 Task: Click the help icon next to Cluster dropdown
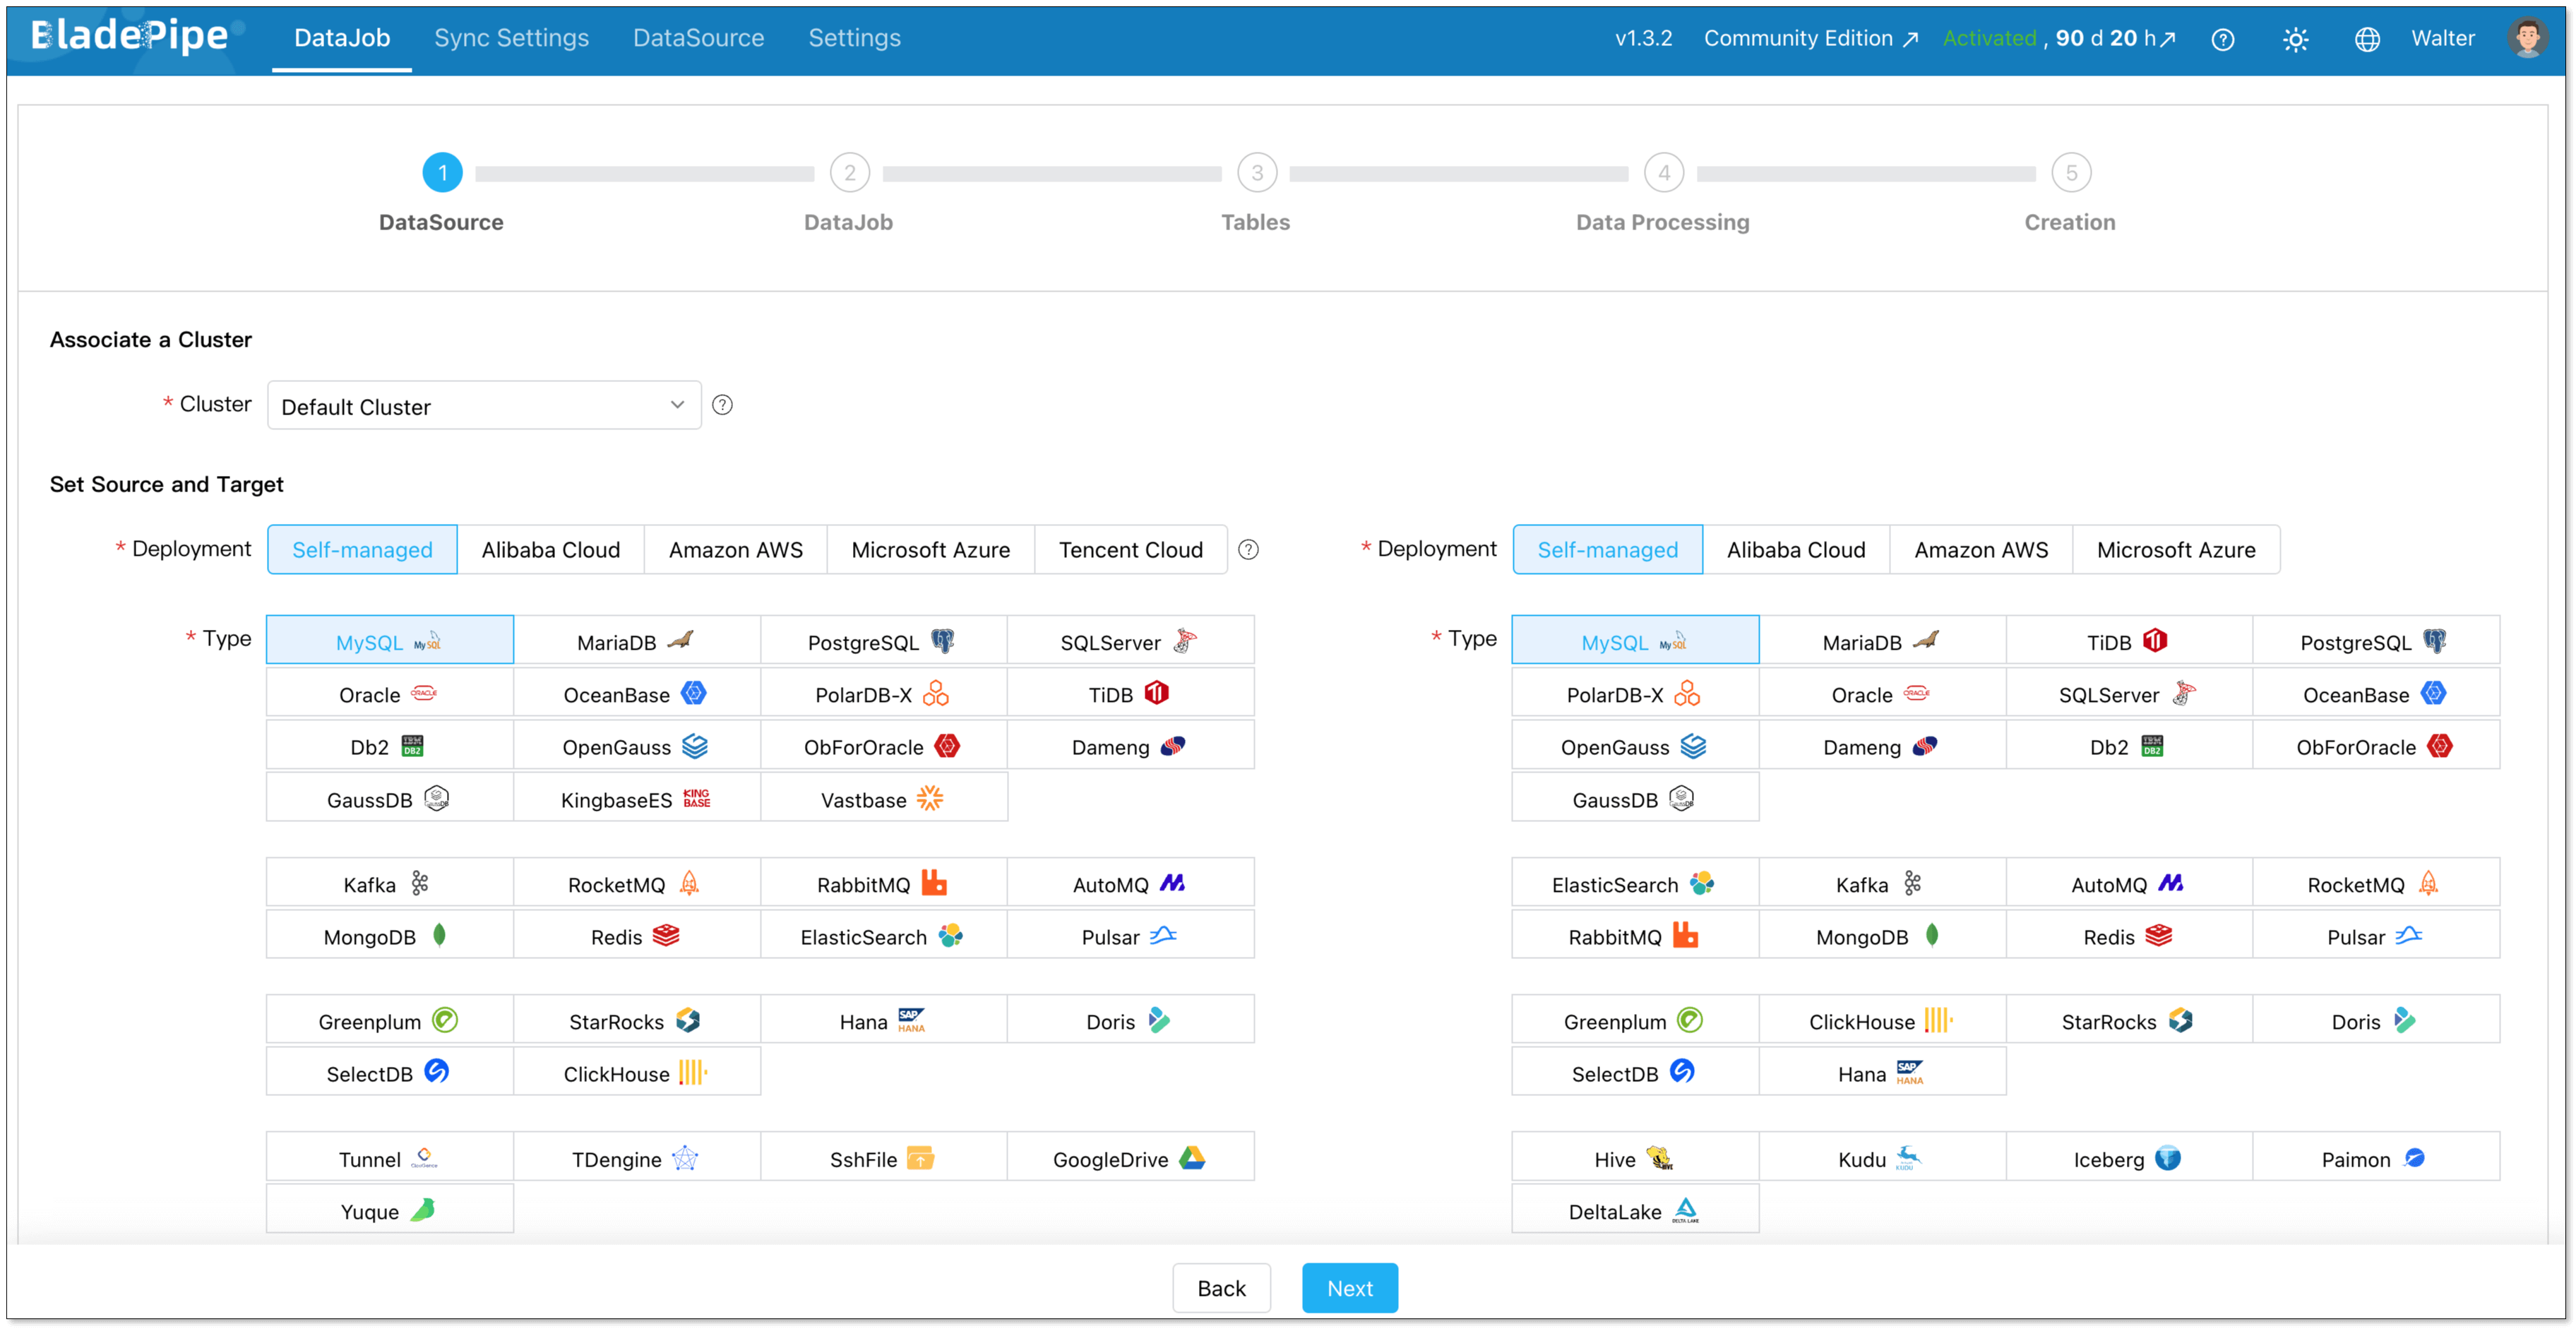(722, 405)
